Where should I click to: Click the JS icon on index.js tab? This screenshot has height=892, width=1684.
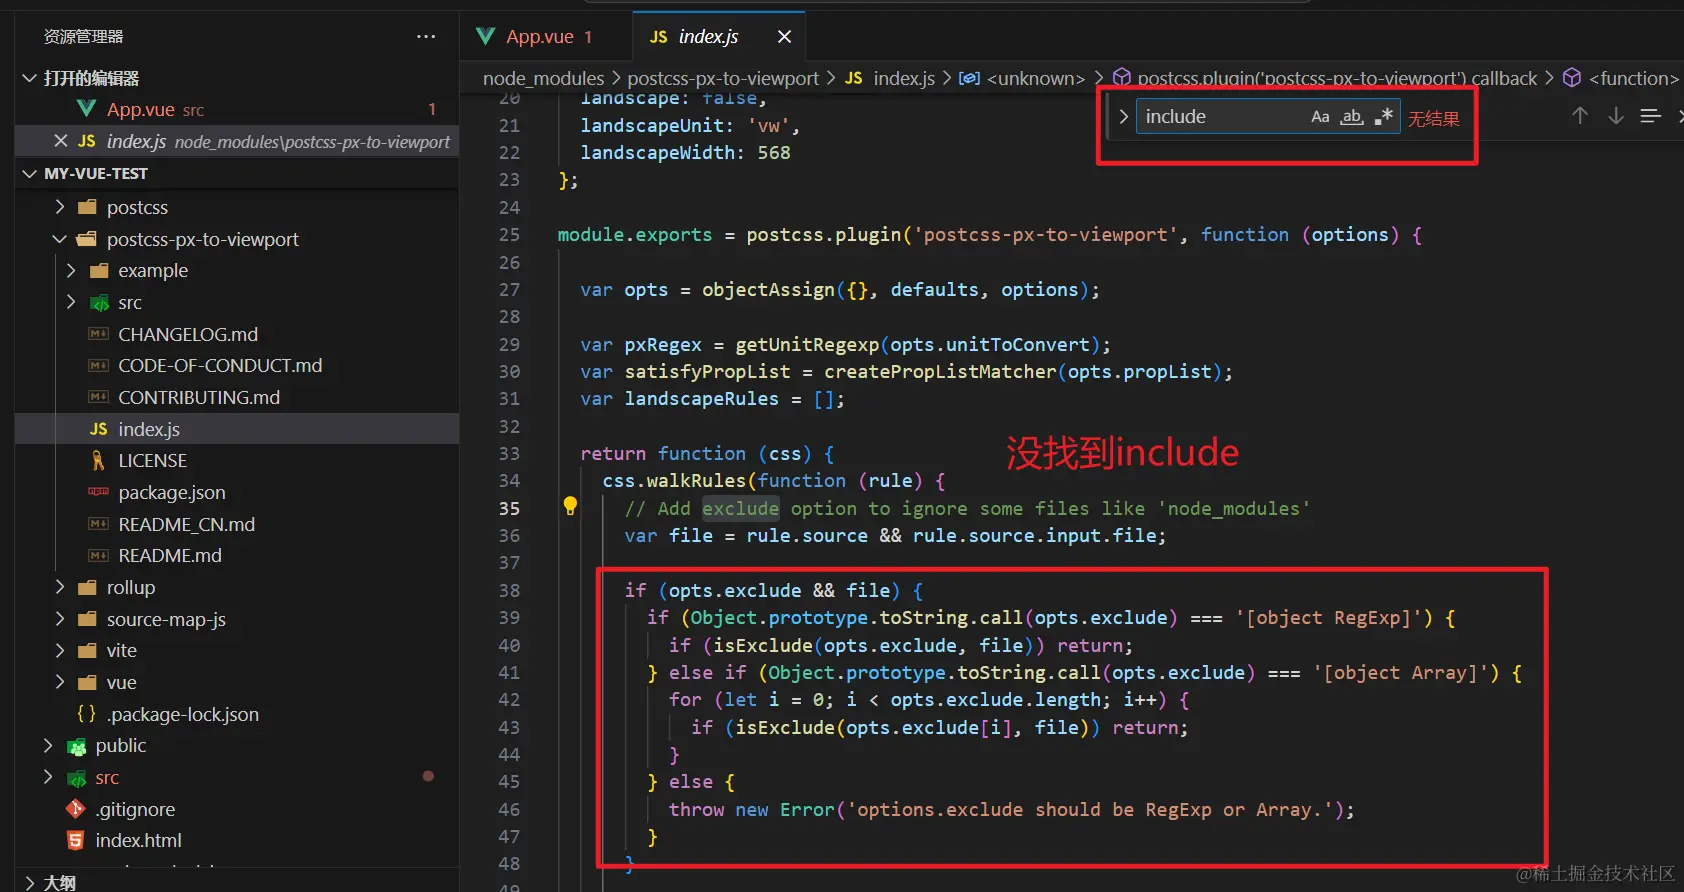658,37
